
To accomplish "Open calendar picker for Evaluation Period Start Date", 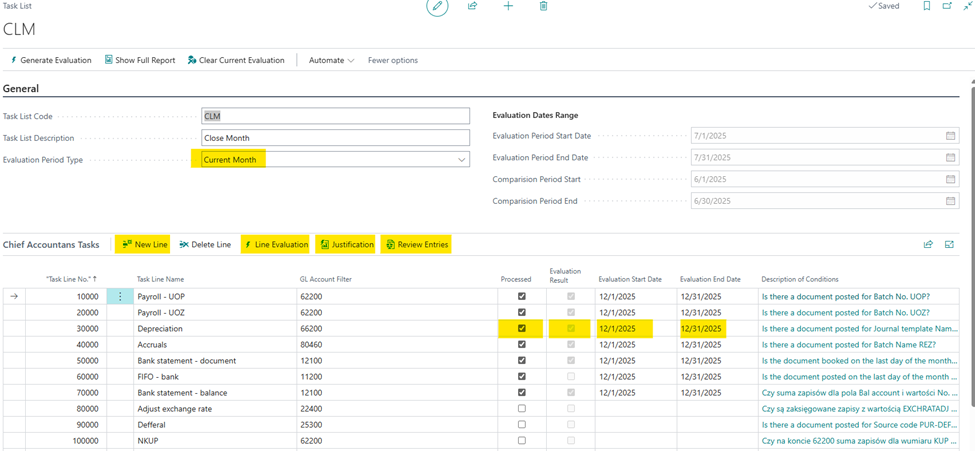I will pos(951,136).
